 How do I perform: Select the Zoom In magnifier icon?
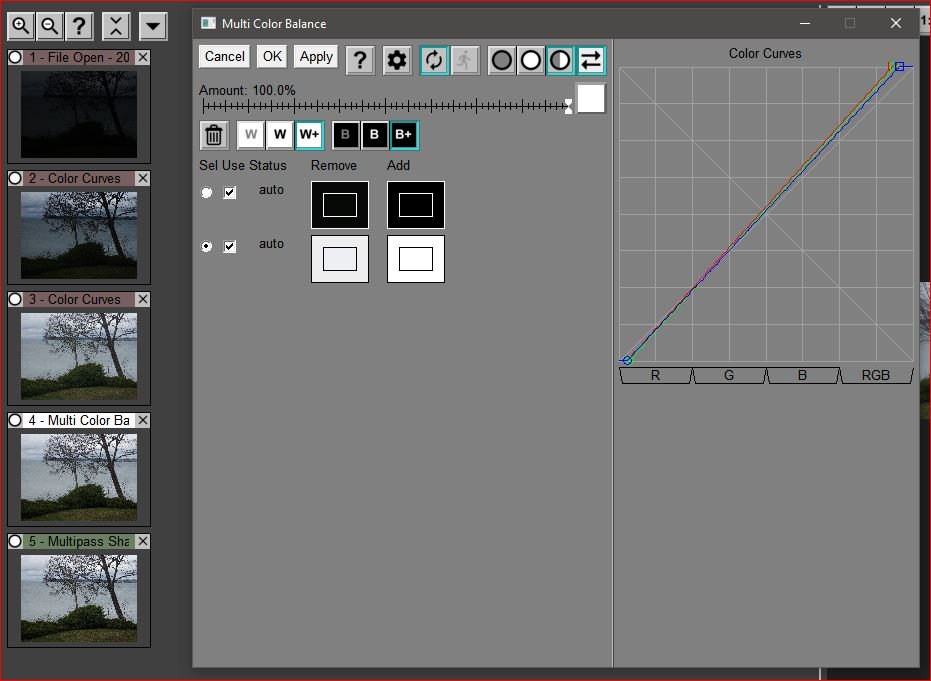pos(20,26)
